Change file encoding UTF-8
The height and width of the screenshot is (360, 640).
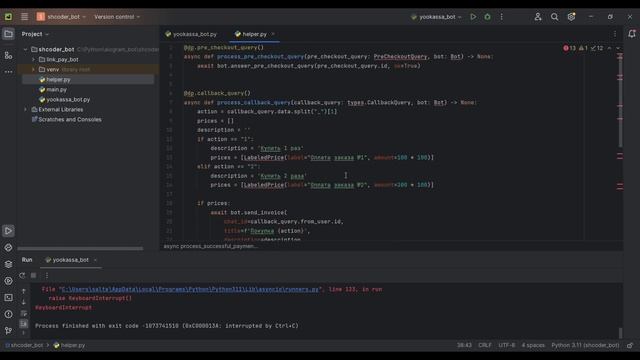click(x=507, y=345)
